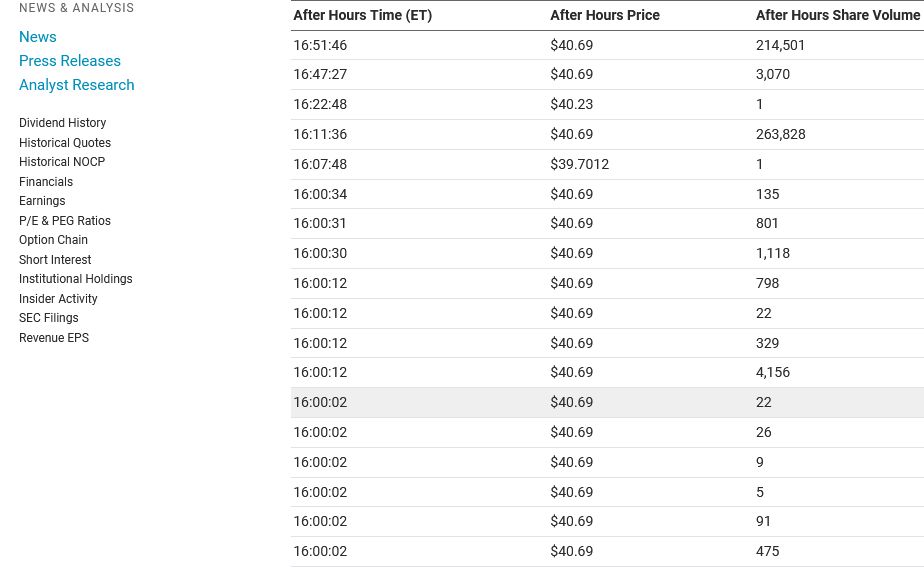This screenshot has height=568, width=924.
Task: Open the News link
Action: click(38, 37)
